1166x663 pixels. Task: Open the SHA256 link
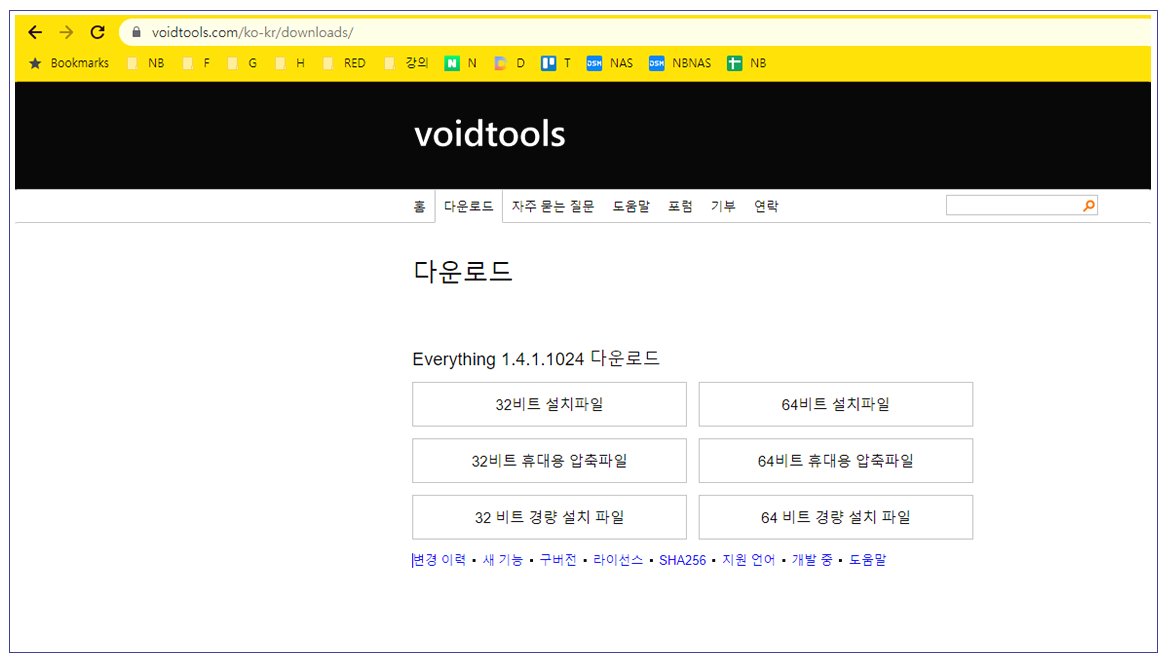tap(682, 560)
